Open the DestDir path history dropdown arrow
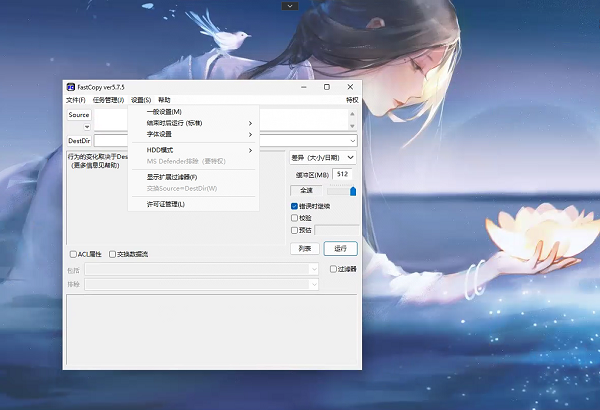This screenshot has width=600, height=410. point(353,141)
